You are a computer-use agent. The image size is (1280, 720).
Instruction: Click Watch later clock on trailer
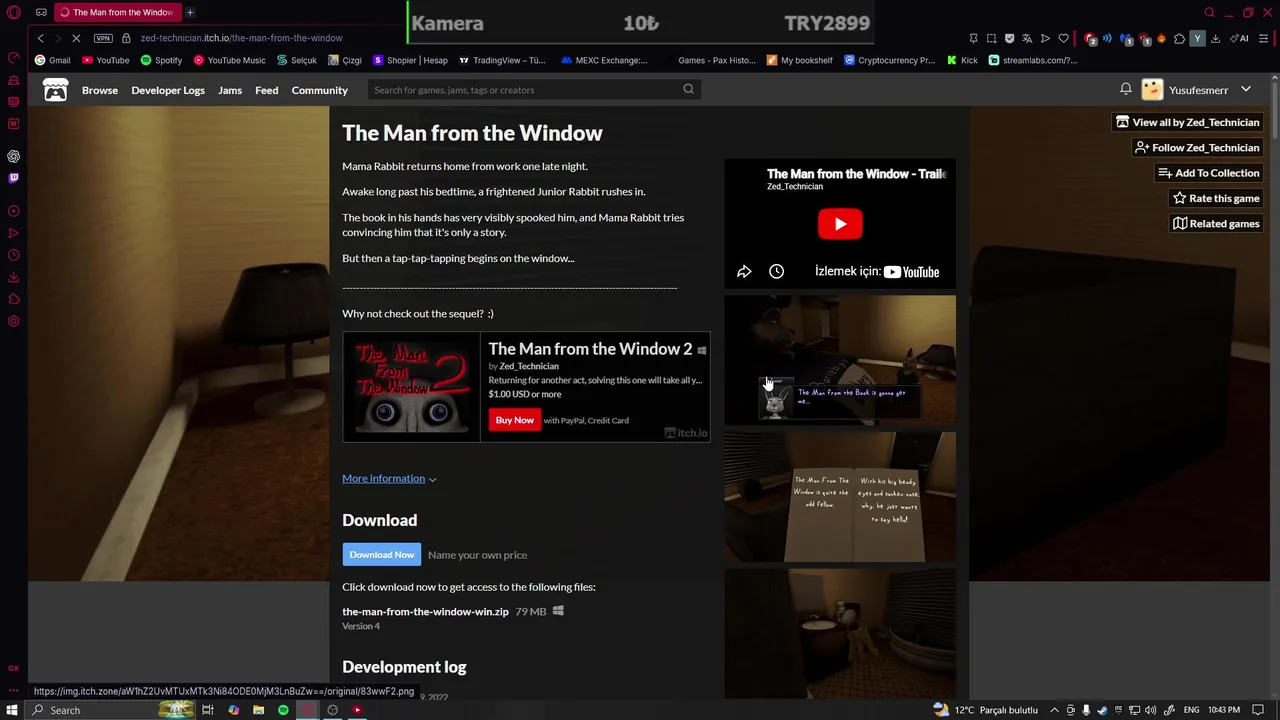[x=776, y=271]
